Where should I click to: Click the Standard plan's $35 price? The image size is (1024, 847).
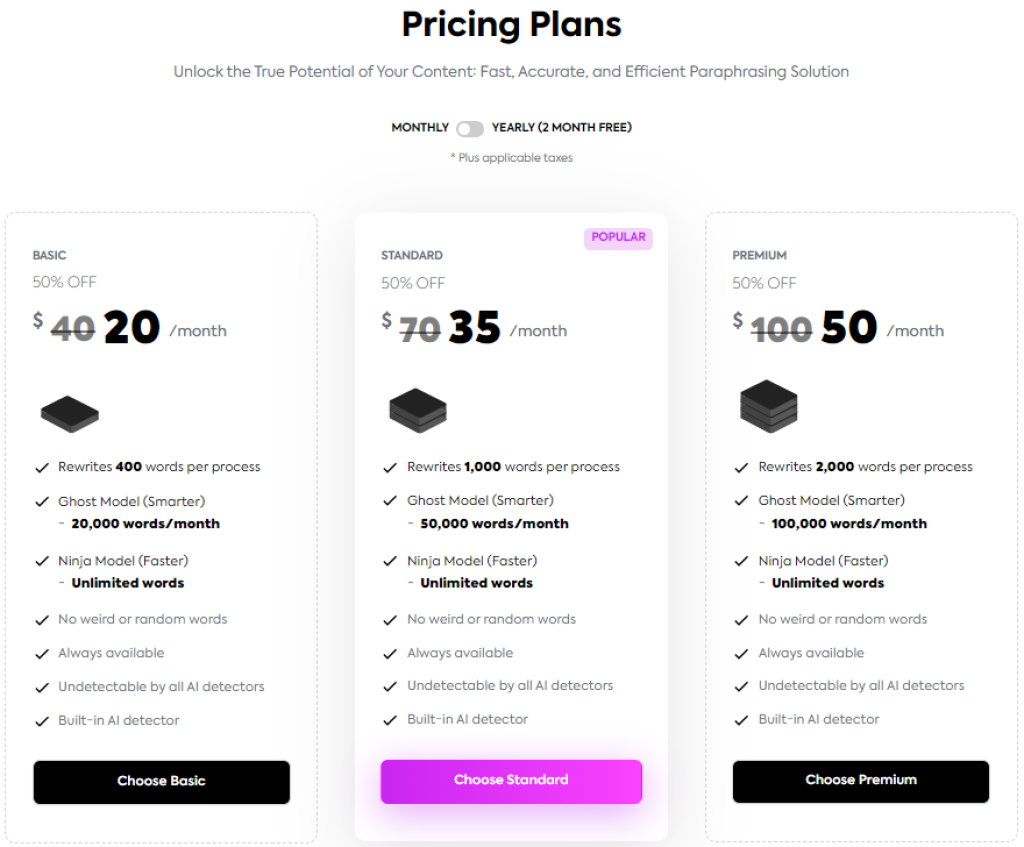[x=475, y=328]
